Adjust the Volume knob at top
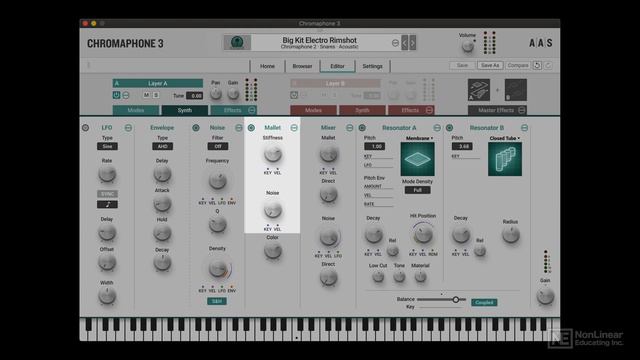The image size is (640, 360). tap(467, 46)
